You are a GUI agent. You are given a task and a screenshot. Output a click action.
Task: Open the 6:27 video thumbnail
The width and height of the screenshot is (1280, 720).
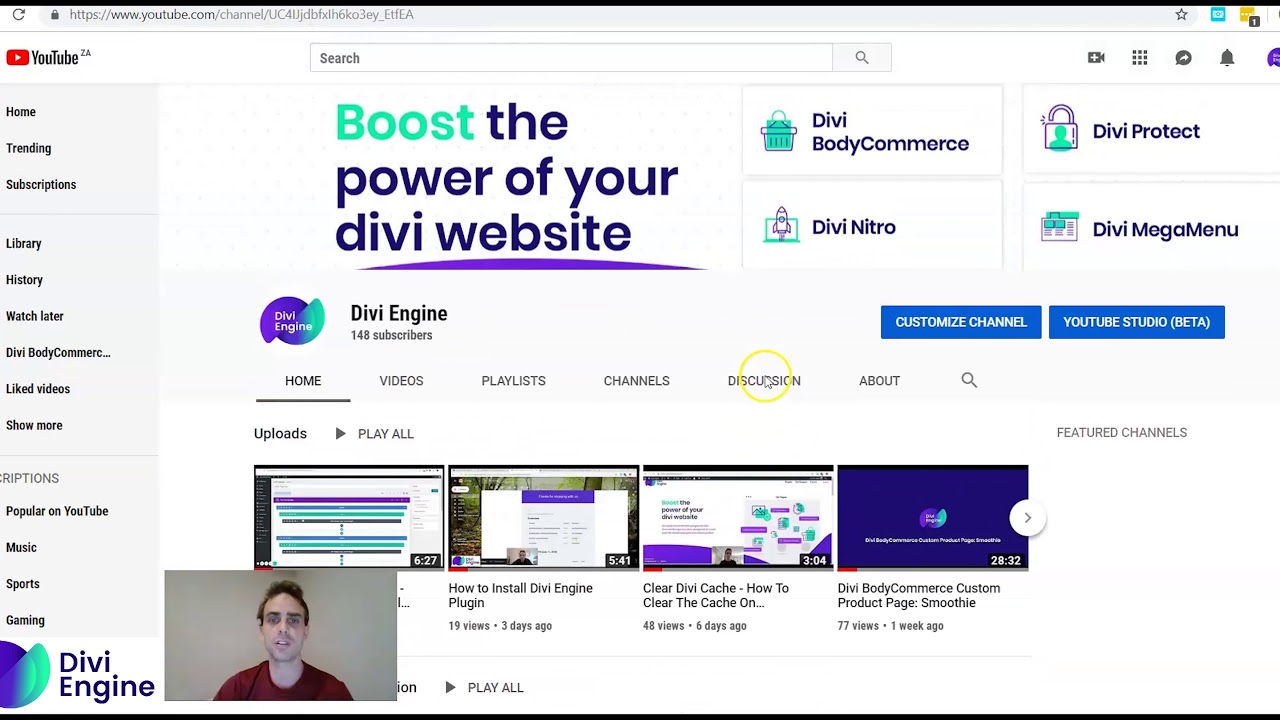pyautogui.click(x=348, y=518)
